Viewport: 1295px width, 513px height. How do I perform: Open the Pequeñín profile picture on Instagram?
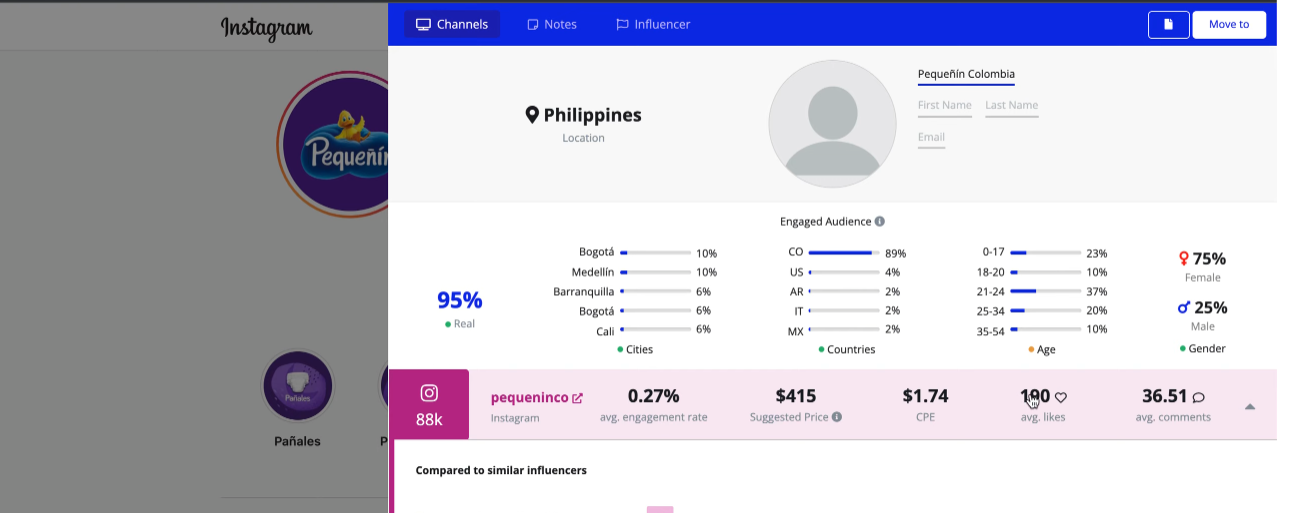tap(333, 145)
